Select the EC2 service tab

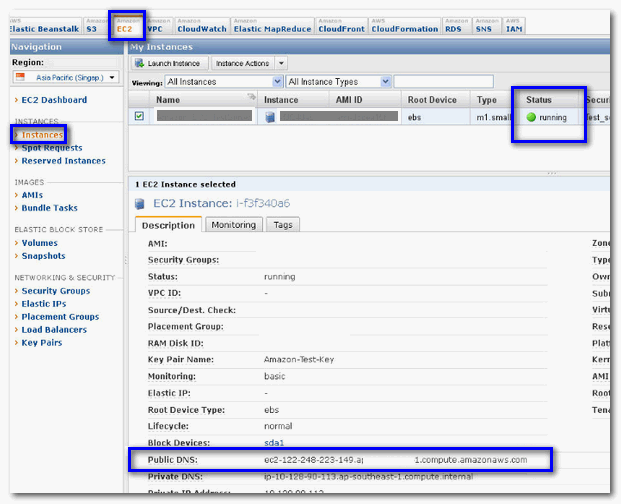click(x=128, y=26)
